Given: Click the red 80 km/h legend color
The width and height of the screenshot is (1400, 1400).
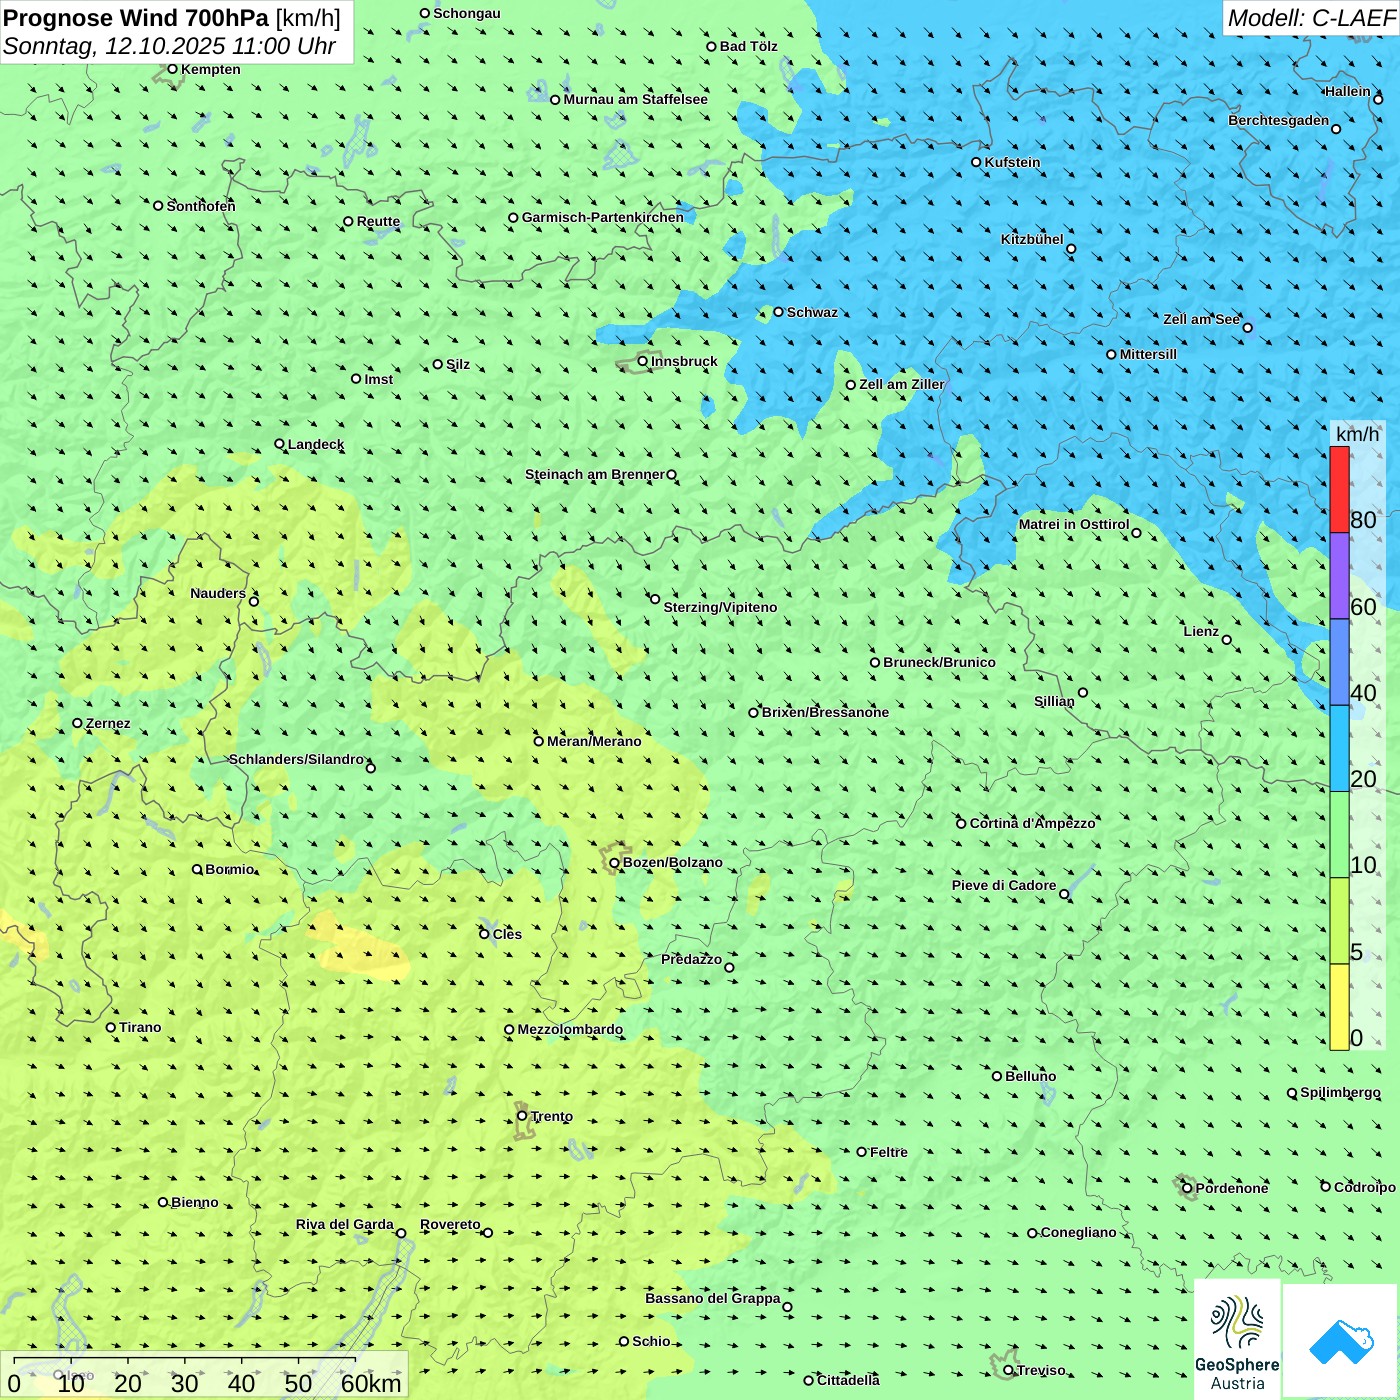Looking at the screenshot, I should click(x=1339, y=489).
